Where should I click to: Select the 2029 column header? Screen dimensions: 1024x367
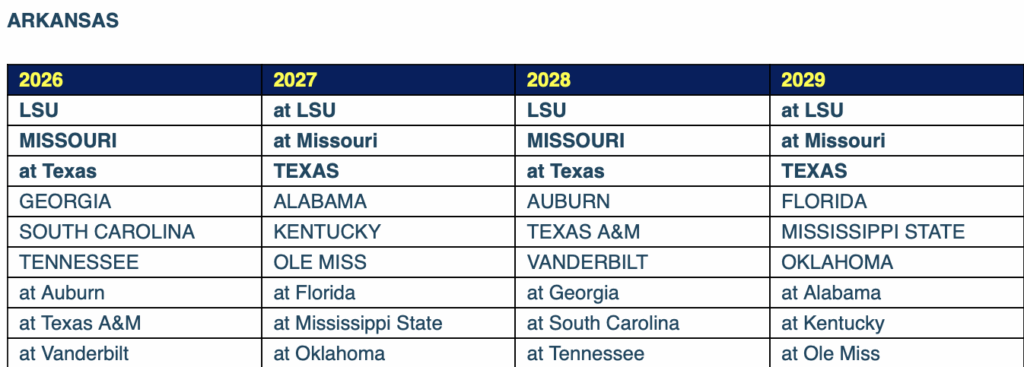coord(897,80)
